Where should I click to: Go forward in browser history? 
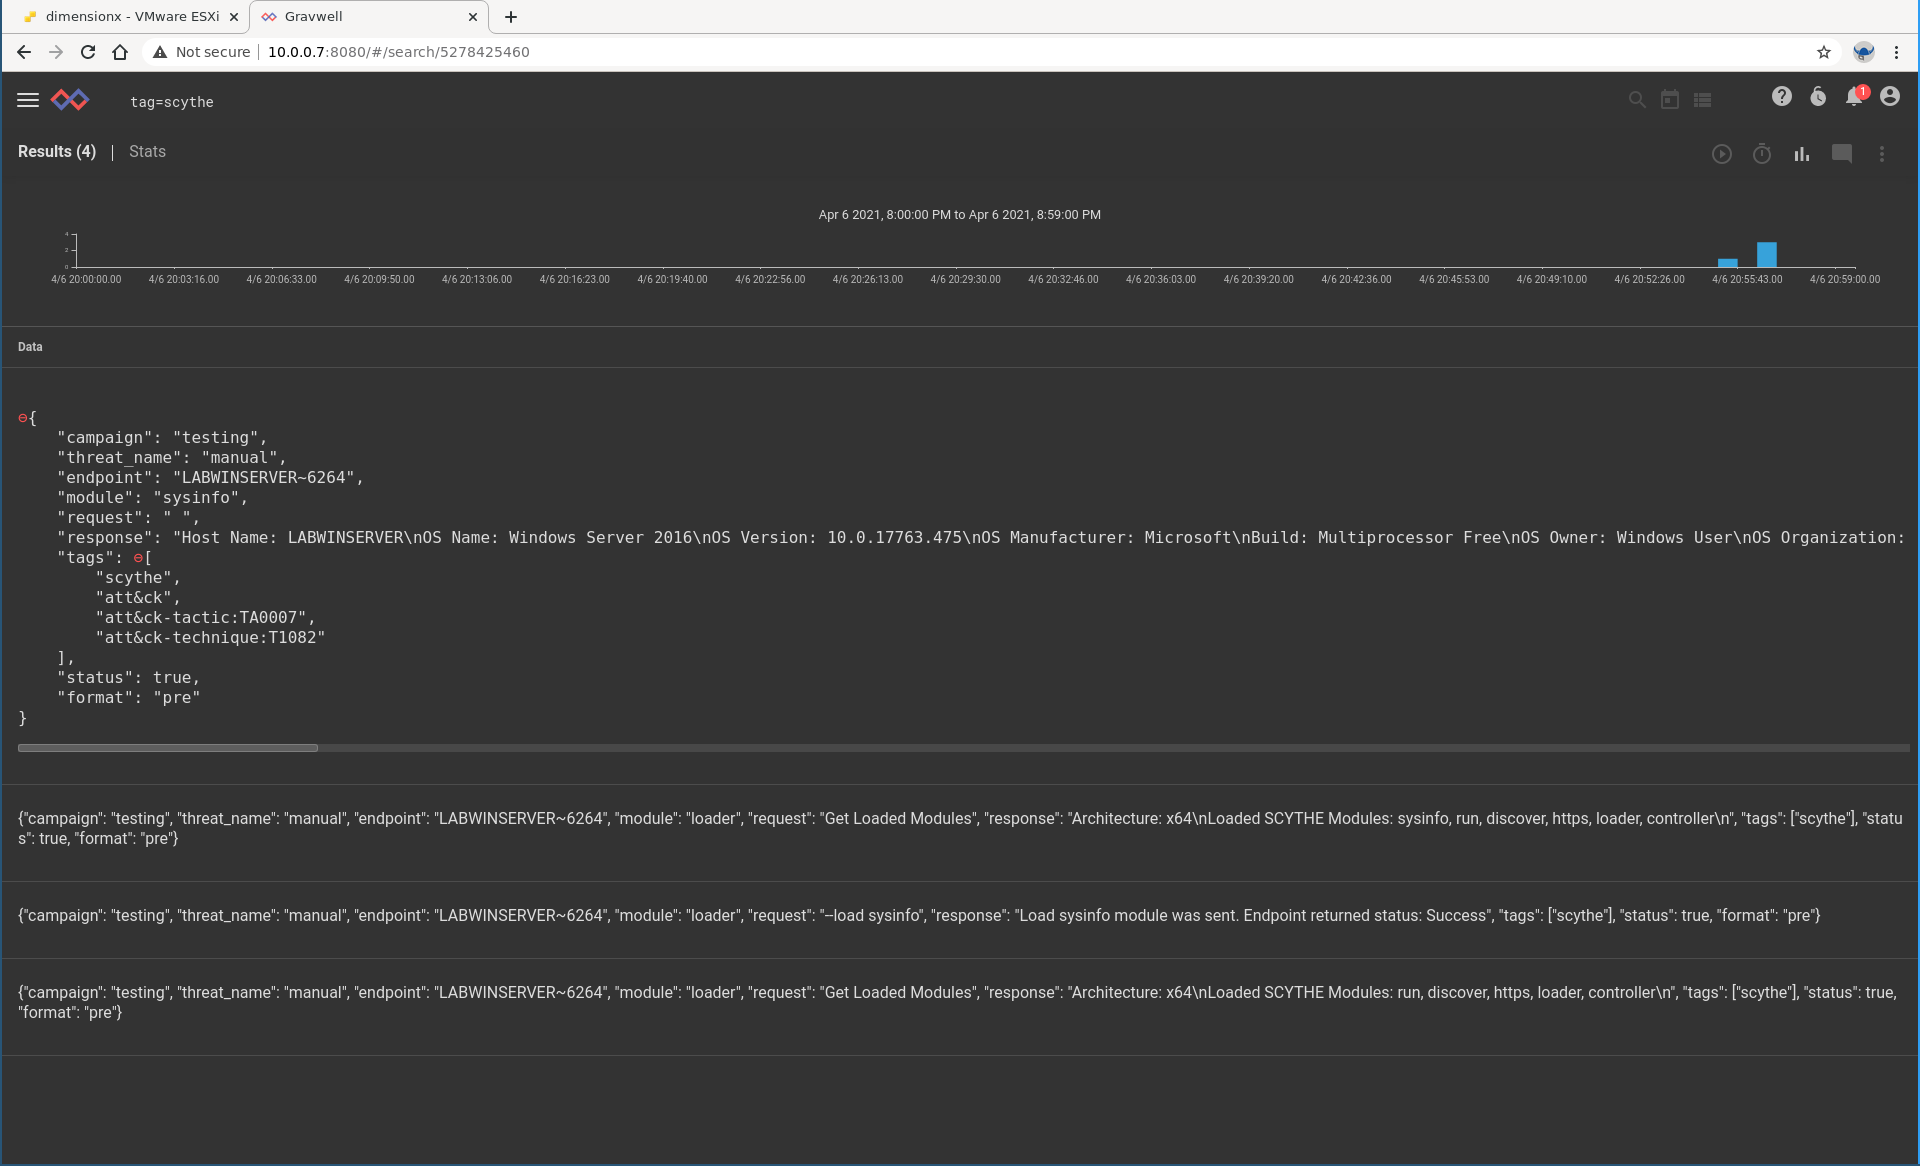(56, 52)
